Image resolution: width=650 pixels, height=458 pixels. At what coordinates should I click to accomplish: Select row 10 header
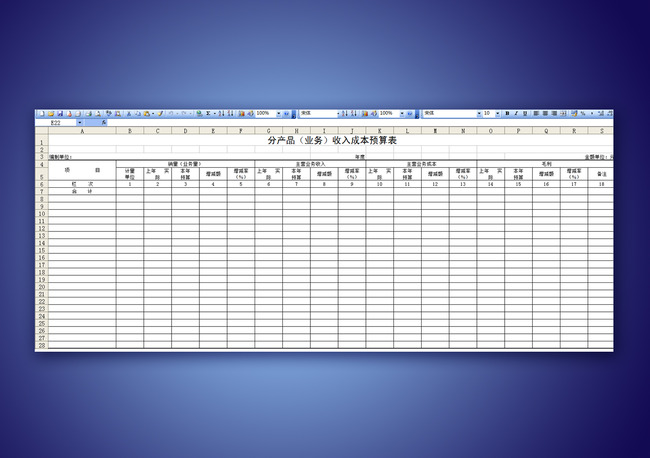42,214
